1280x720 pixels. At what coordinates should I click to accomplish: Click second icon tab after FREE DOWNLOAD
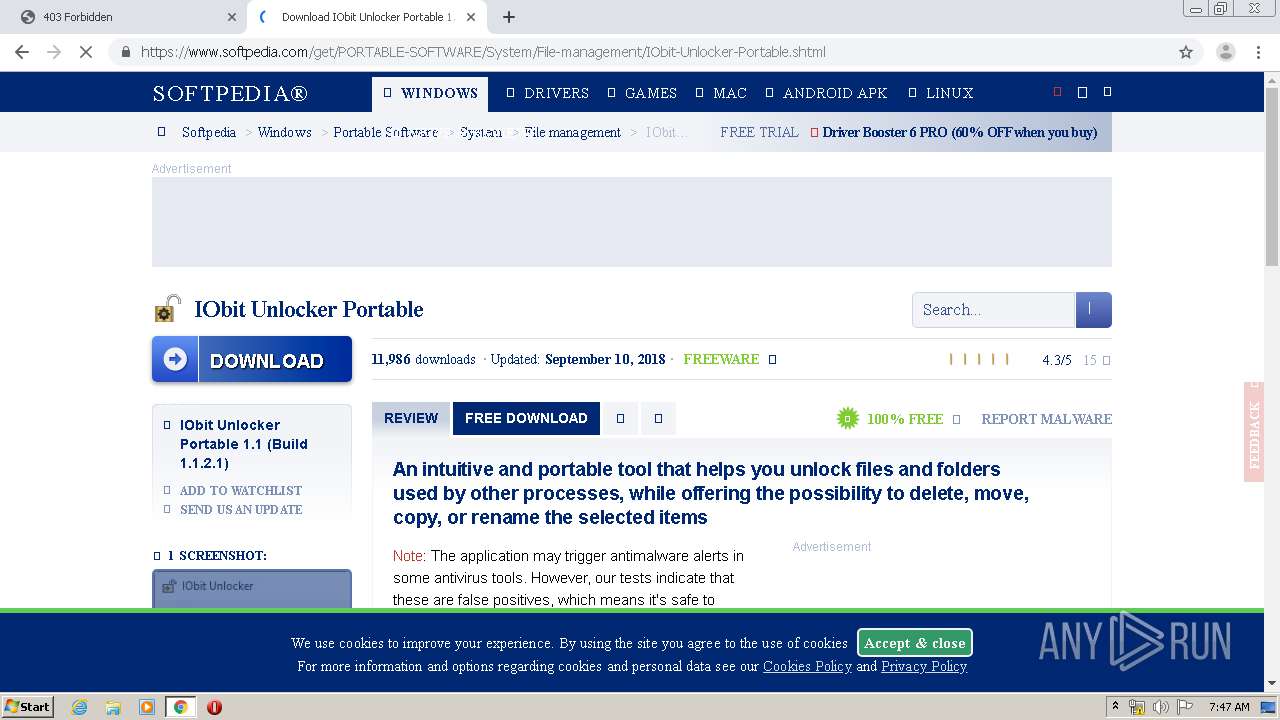[x=658, y=418]
